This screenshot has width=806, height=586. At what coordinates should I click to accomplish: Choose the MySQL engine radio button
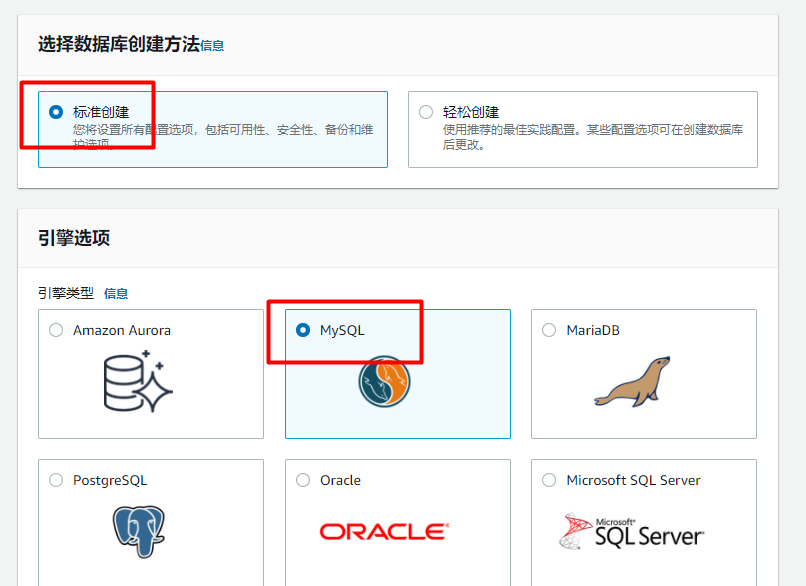[303, 330]
